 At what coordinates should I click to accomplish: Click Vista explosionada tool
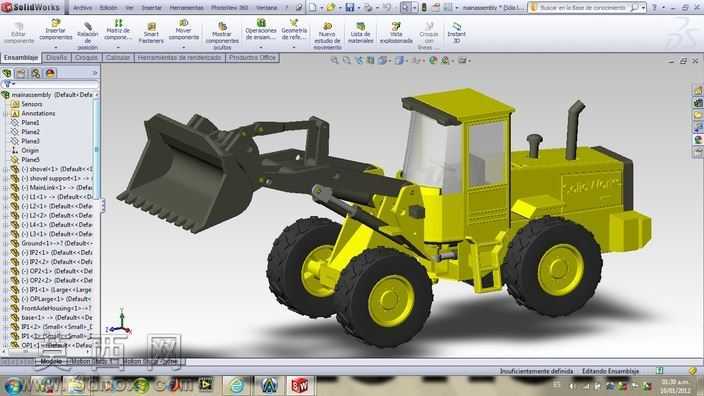(x=396, y=33)
